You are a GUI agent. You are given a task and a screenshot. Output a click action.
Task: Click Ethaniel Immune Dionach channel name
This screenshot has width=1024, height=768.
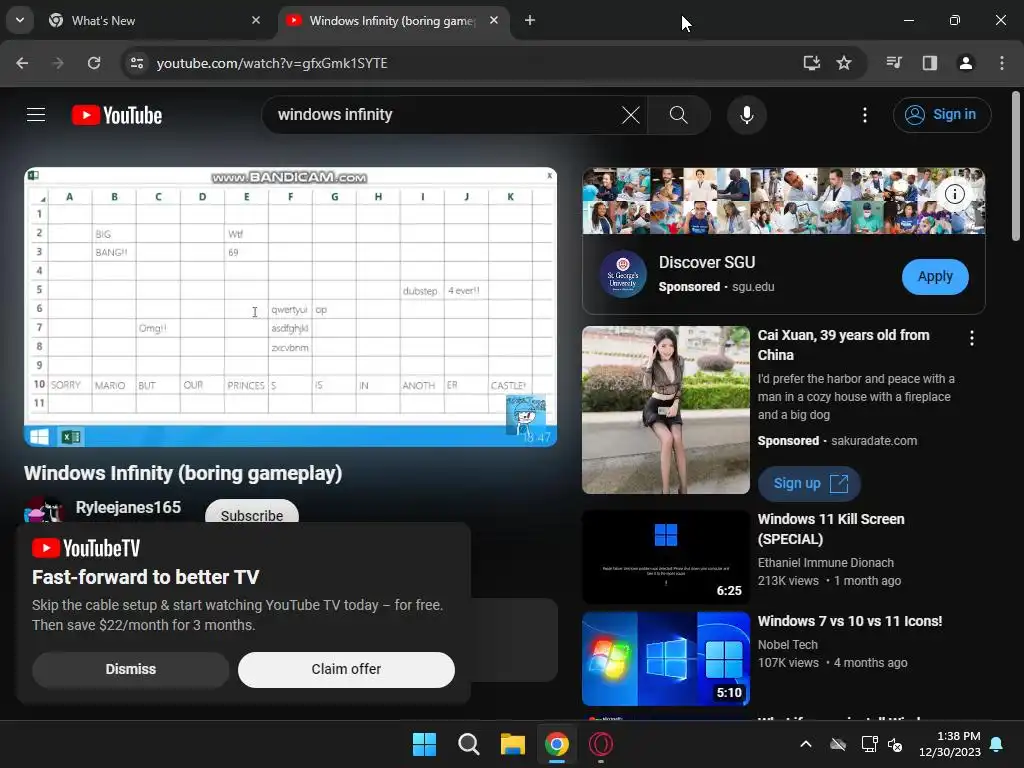click(x=825, y=562)
